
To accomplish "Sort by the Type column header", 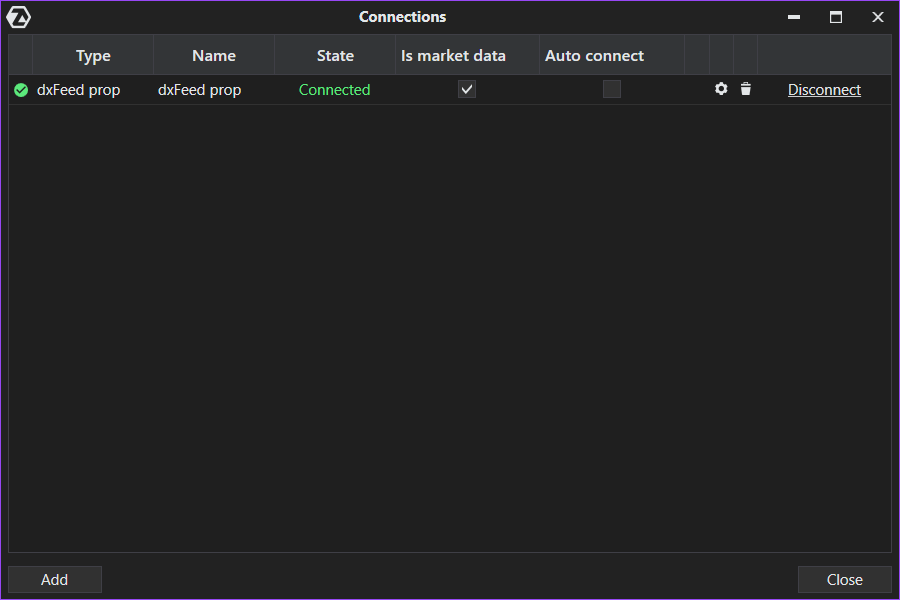I will click(x=93, y=56).
